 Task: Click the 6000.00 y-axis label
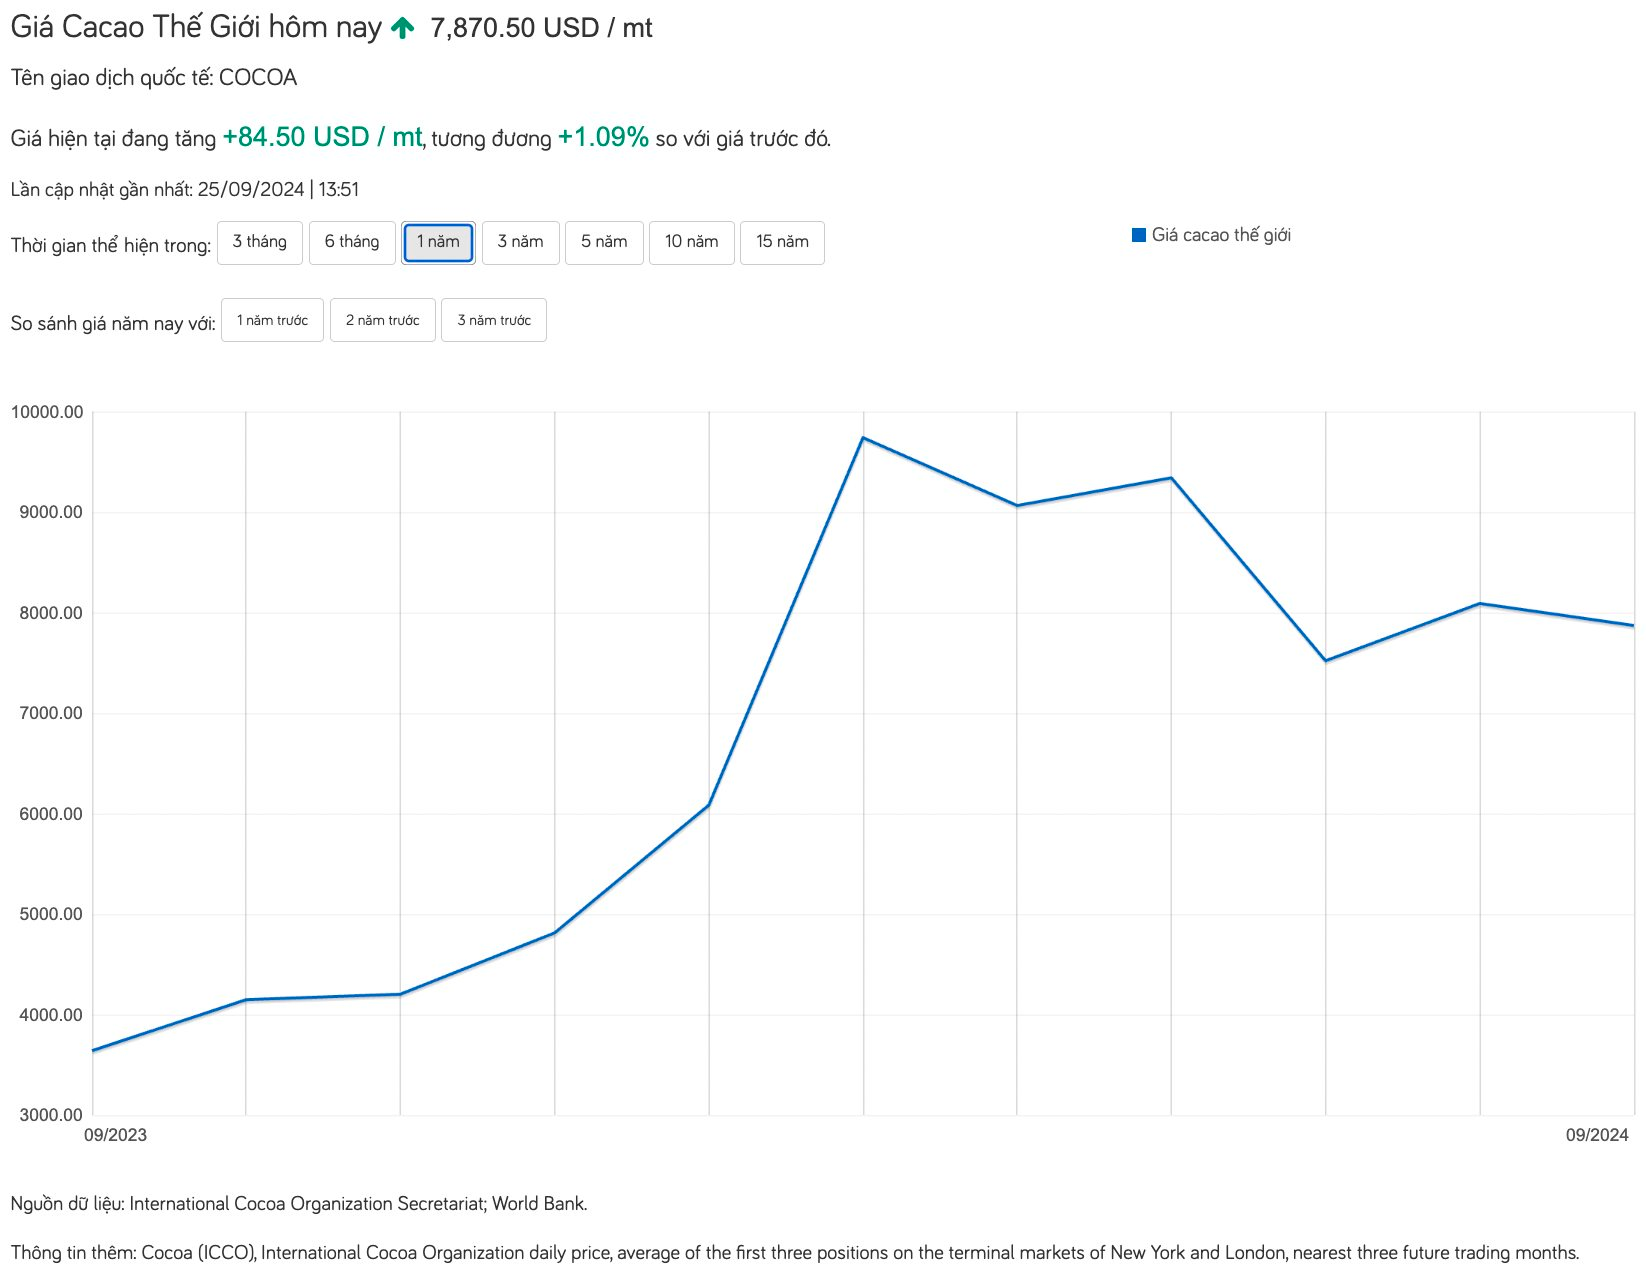click(51, 814)
